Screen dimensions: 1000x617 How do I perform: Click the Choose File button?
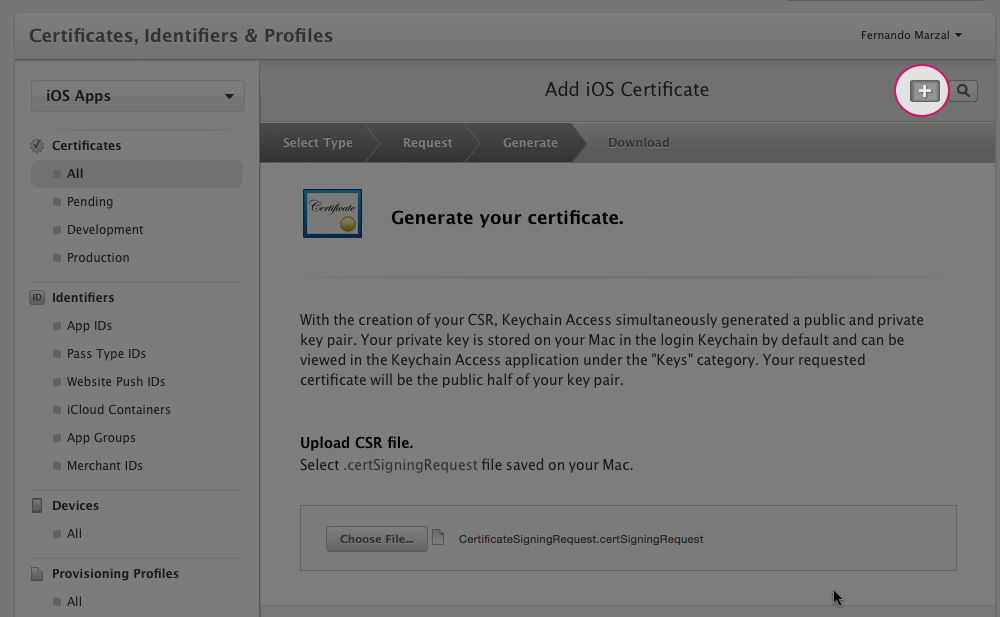[x=376, y=539]
